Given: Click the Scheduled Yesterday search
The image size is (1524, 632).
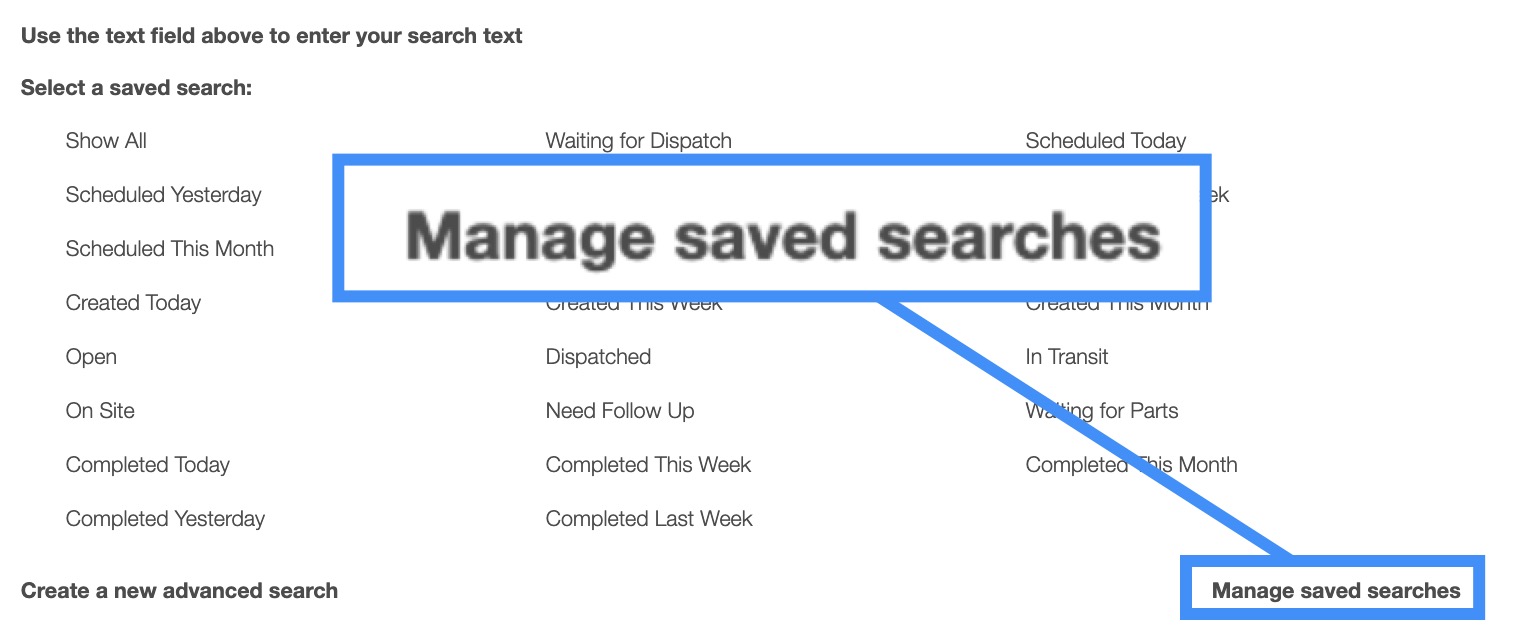Looking at the screenshot, I should point(163,195).
